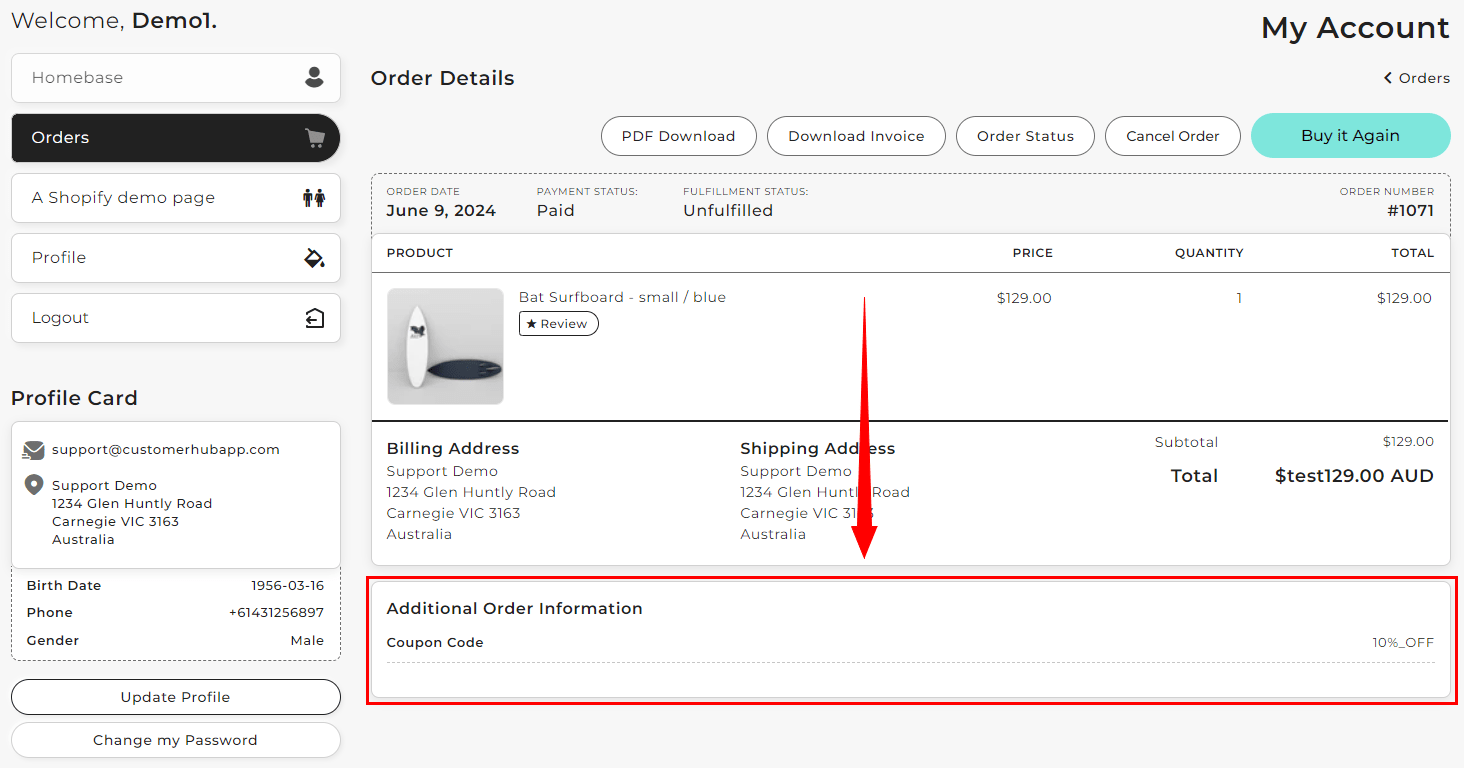This screenshot has width=1464, height=768.
Task: Open the Order Status view
Action: (1025, 135)
